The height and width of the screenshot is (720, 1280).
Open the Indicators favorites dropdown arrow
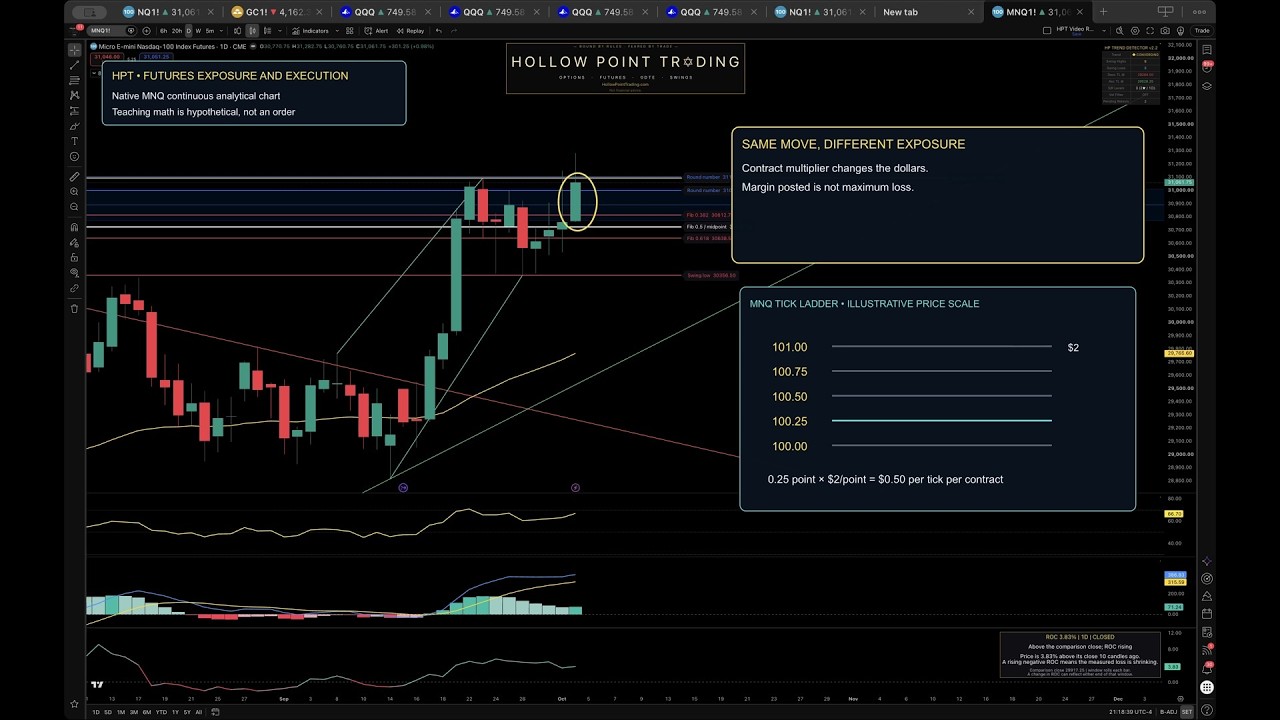tap(335, 31)
